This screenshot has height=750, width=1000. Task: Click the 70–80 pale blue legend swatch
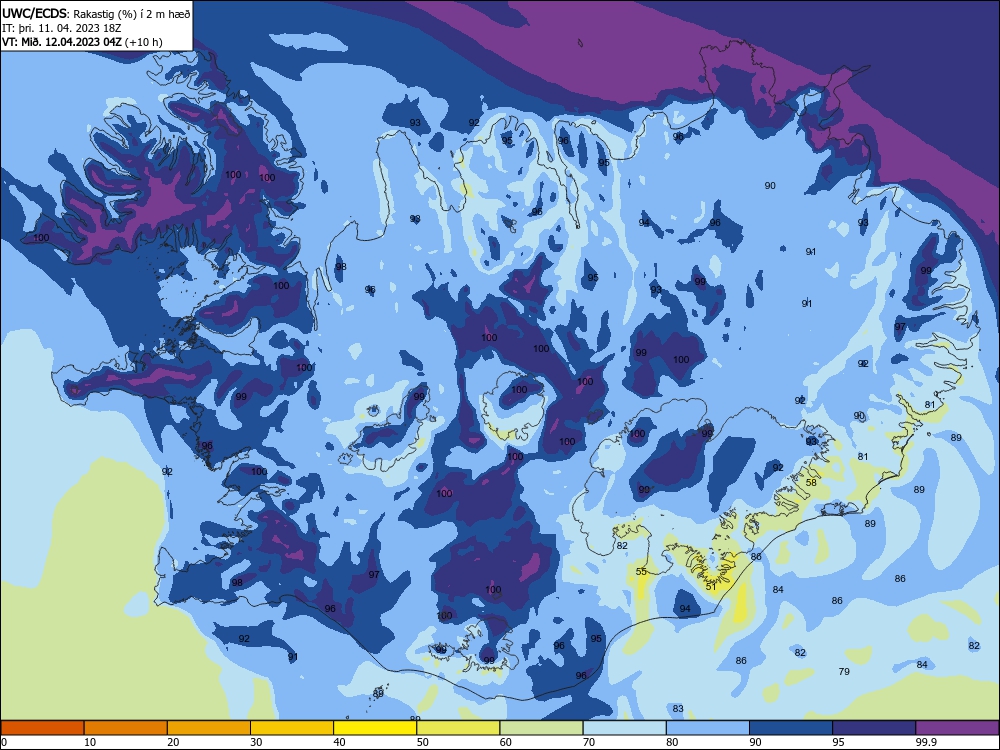coord(624,728)
